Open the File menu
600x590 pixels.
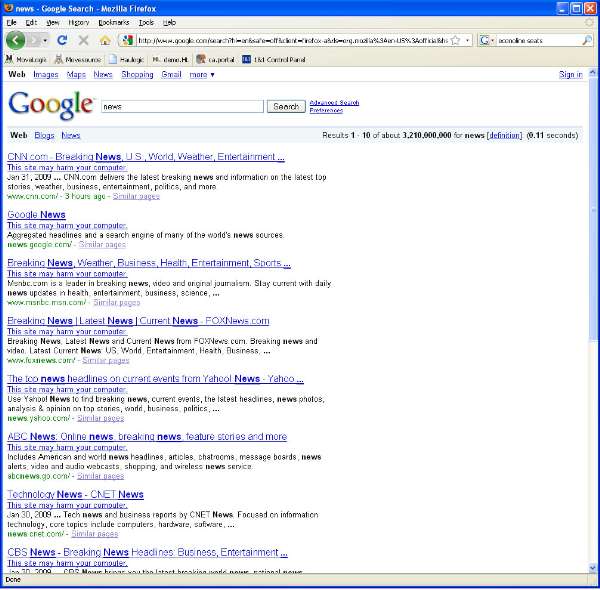11,23
